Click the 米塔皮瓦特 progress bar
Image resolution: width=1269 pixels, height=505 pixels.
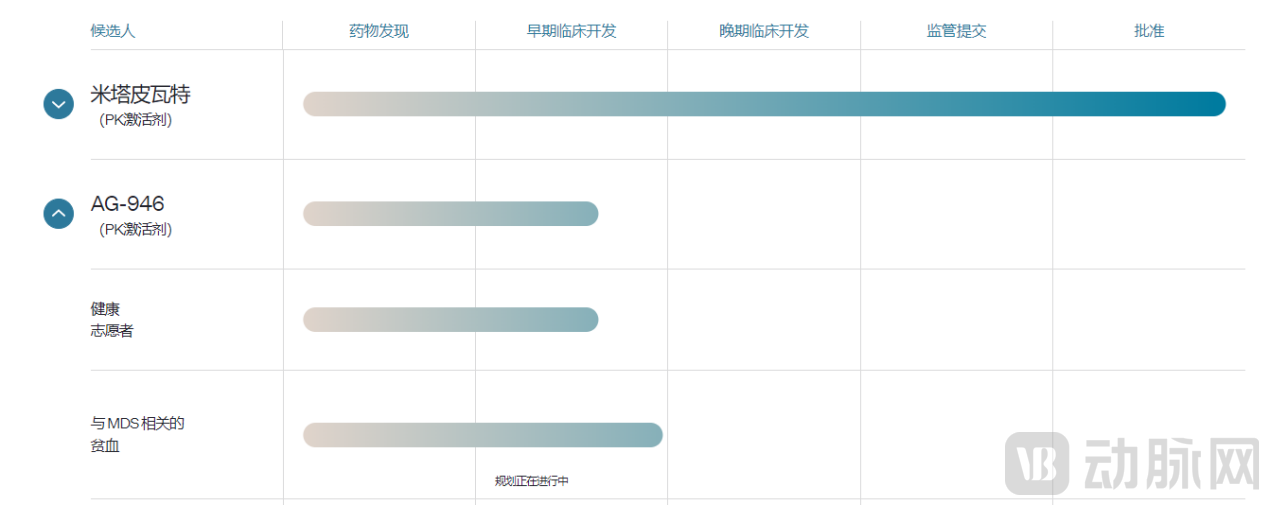coord(764,104)
